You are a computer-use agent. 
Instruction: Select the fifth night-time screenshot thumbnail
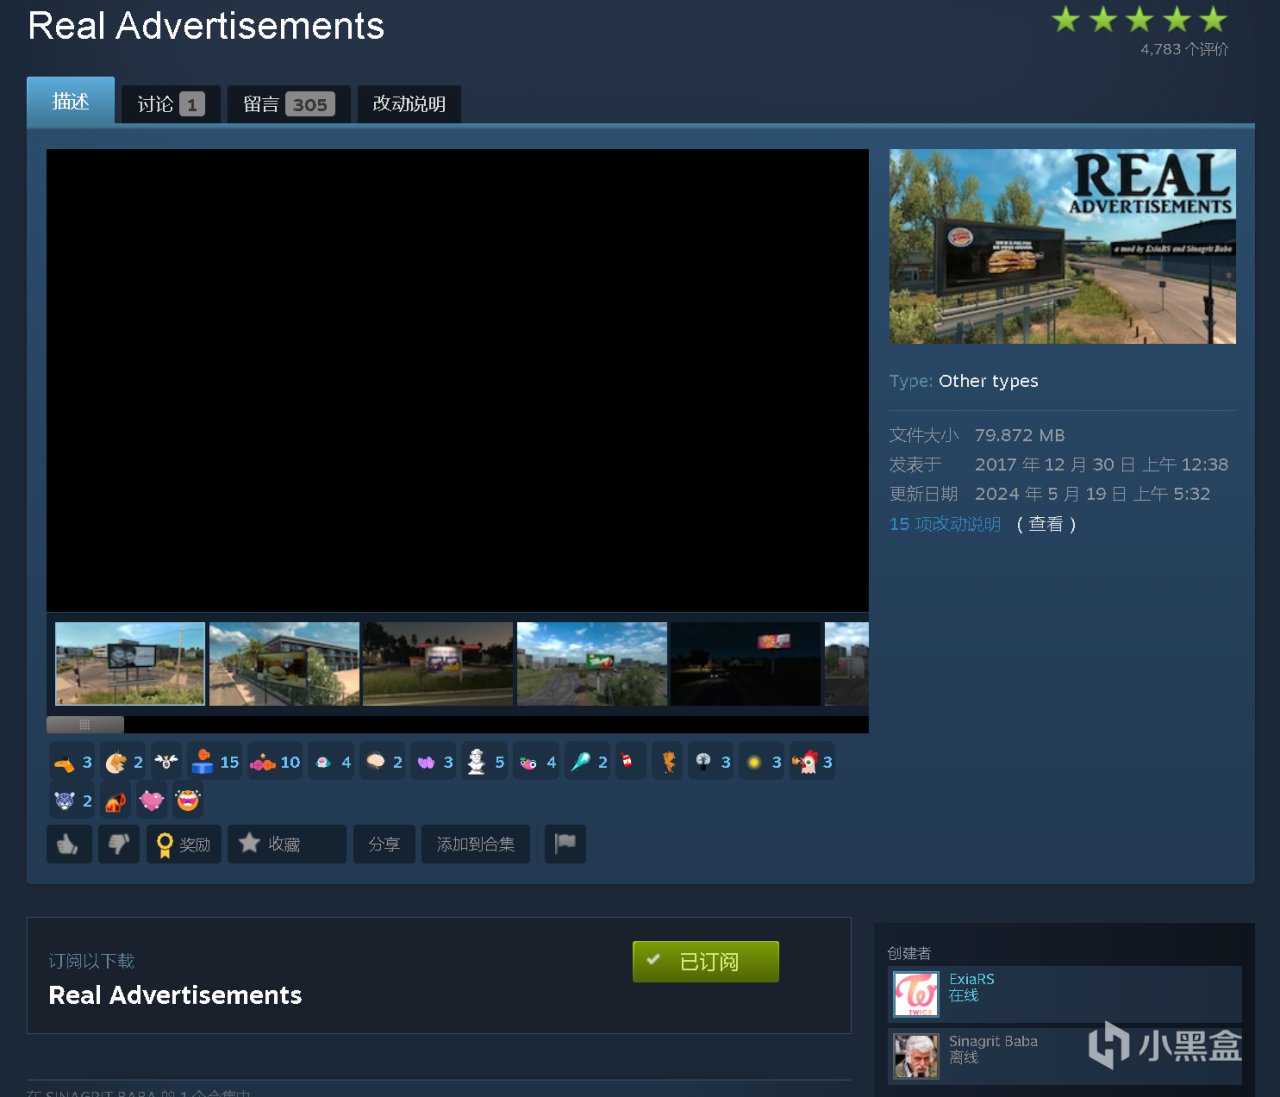(x=746, y=664)
